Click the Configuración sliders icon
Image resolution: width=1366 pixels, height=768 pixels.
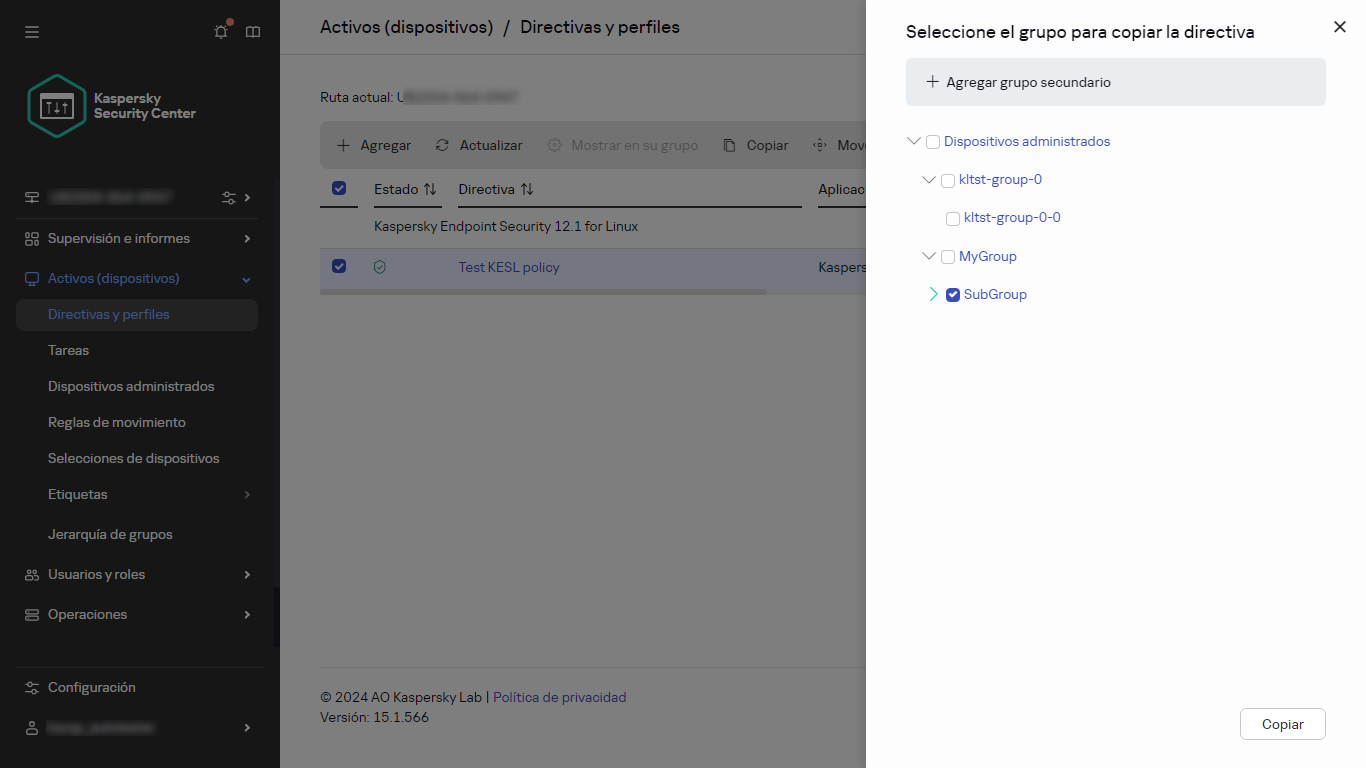pyautogui.click(x=32, y=688)
